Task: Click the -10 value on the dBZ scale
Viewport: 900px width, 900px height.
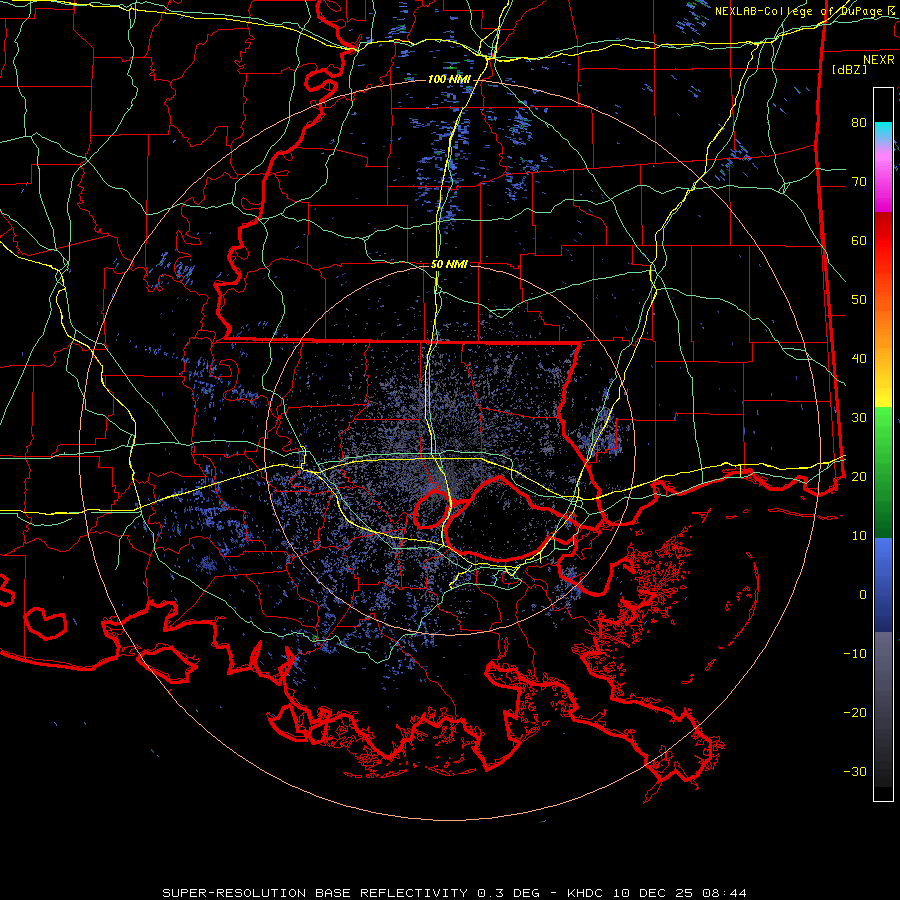Action: (x=855, y=654)
